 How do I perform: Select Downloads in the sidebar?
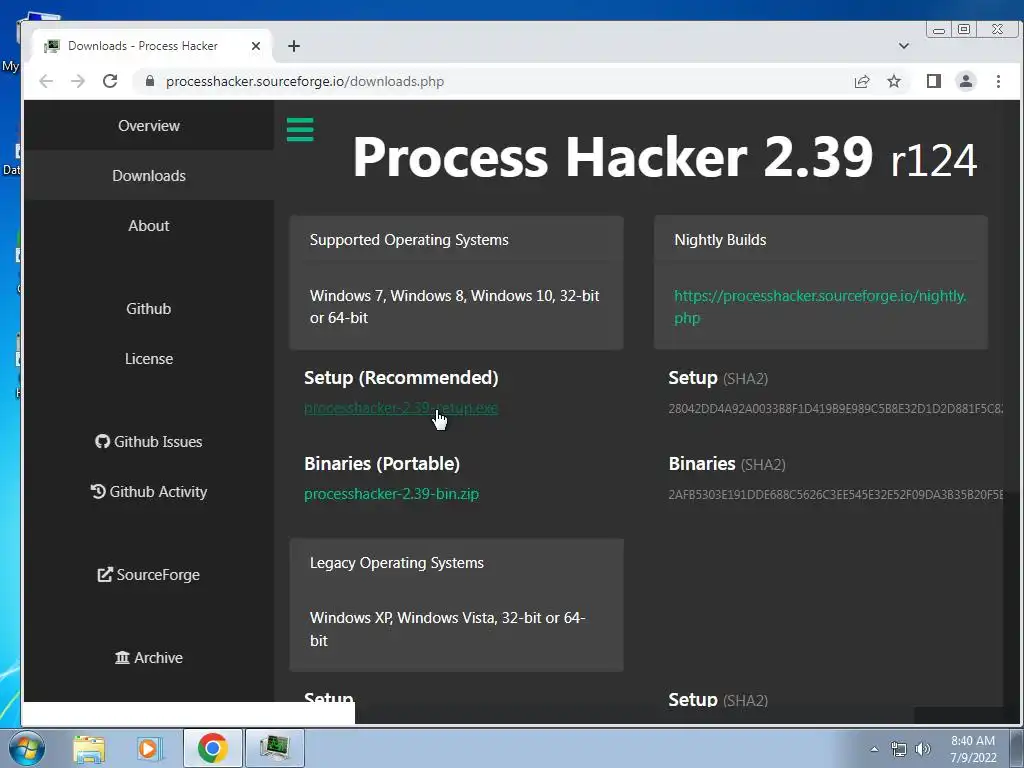click(x=149, y=176)
